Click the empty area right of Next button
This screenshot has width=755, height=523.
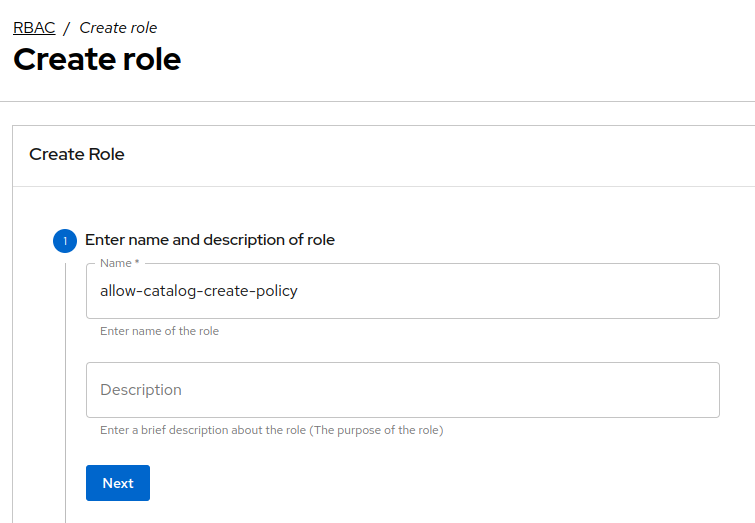coord(400,483)
